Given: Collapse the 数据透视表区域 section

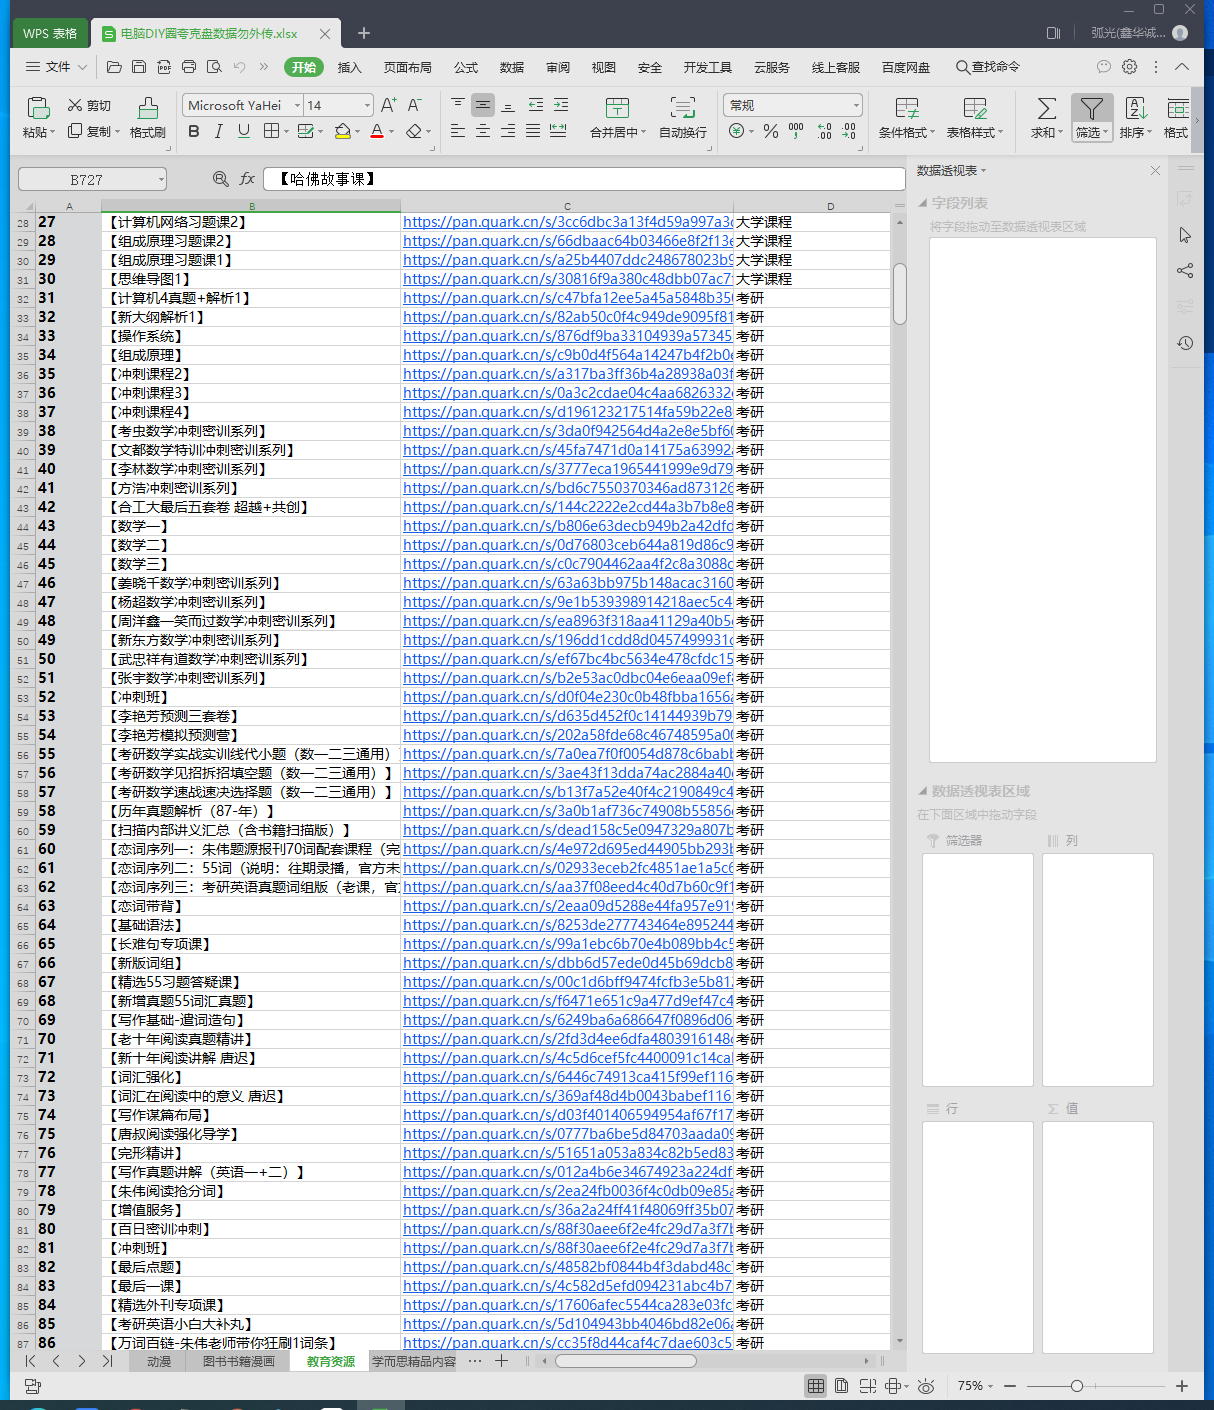Looking at the screenshot, I should point(923,791).
